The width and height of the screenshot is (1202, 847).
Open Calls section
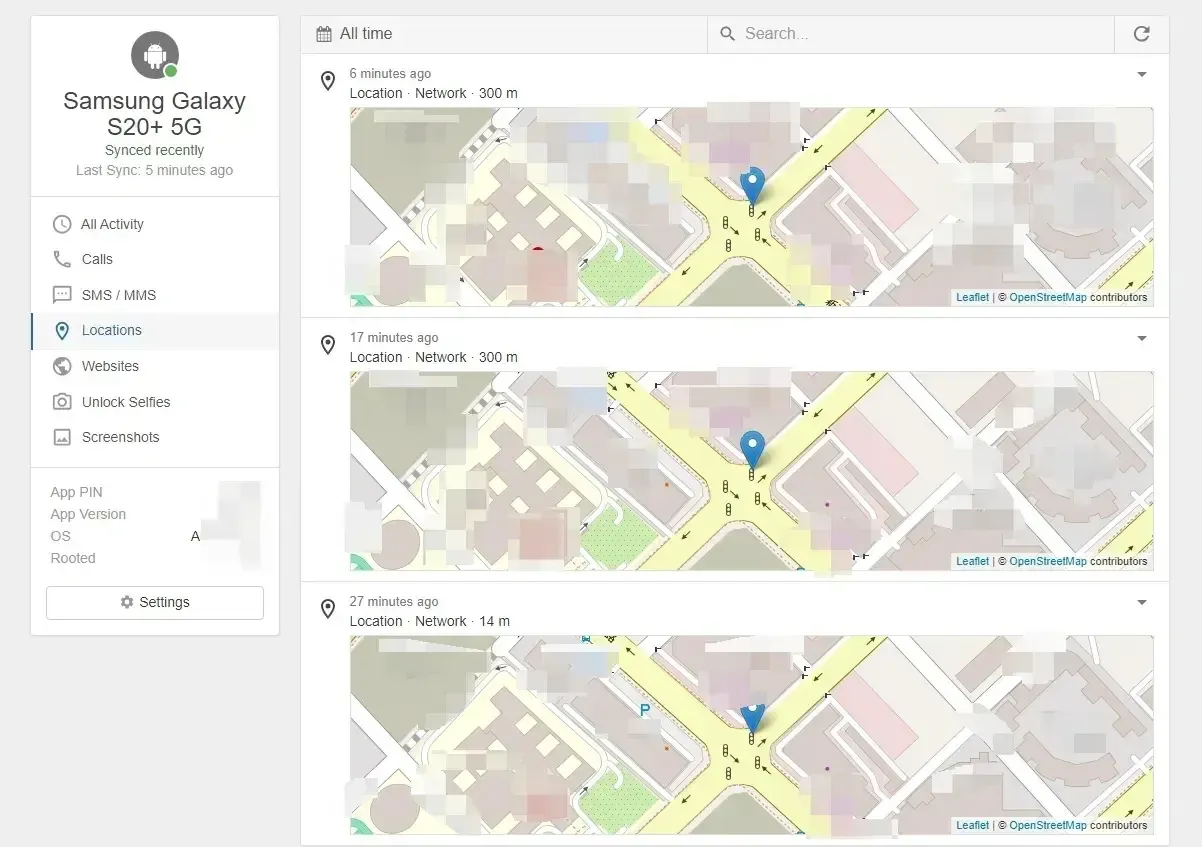point(155,259)
